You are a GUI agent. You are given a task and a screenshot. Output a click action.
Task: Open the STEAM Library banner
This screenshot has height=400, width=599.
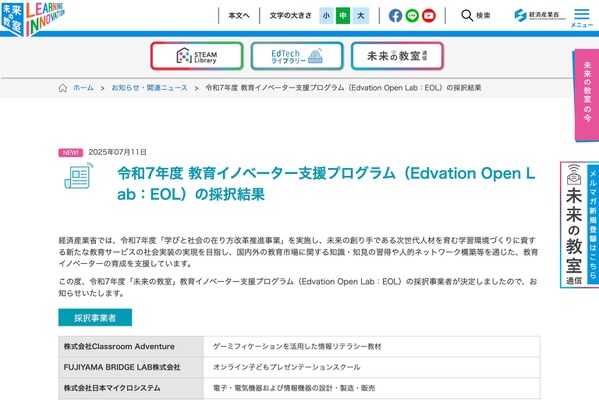tap(197, 56)
